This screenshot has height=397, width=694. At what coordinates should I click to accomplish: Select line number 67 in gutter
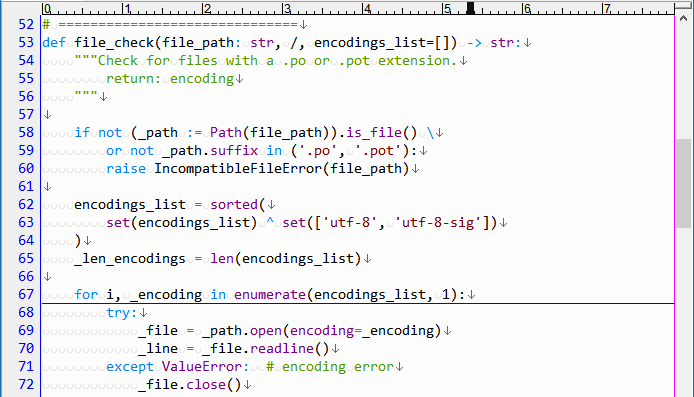point(26,294)
